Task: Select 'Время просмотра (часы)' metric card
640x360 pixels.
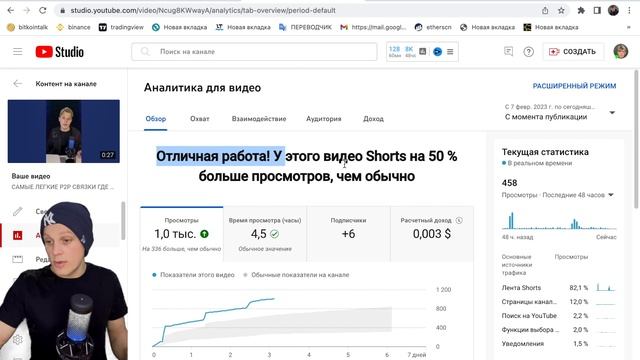Action: tap(265, 234)
